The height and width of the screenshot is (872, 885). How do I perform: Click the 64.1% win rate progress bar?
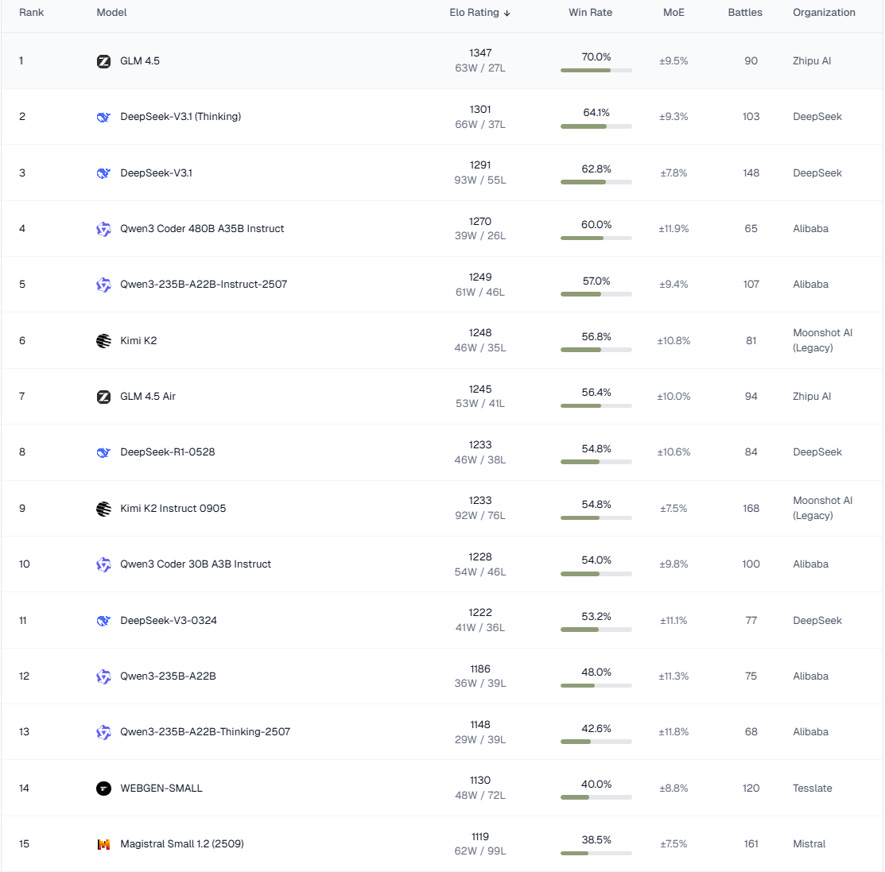click(596, 126)
